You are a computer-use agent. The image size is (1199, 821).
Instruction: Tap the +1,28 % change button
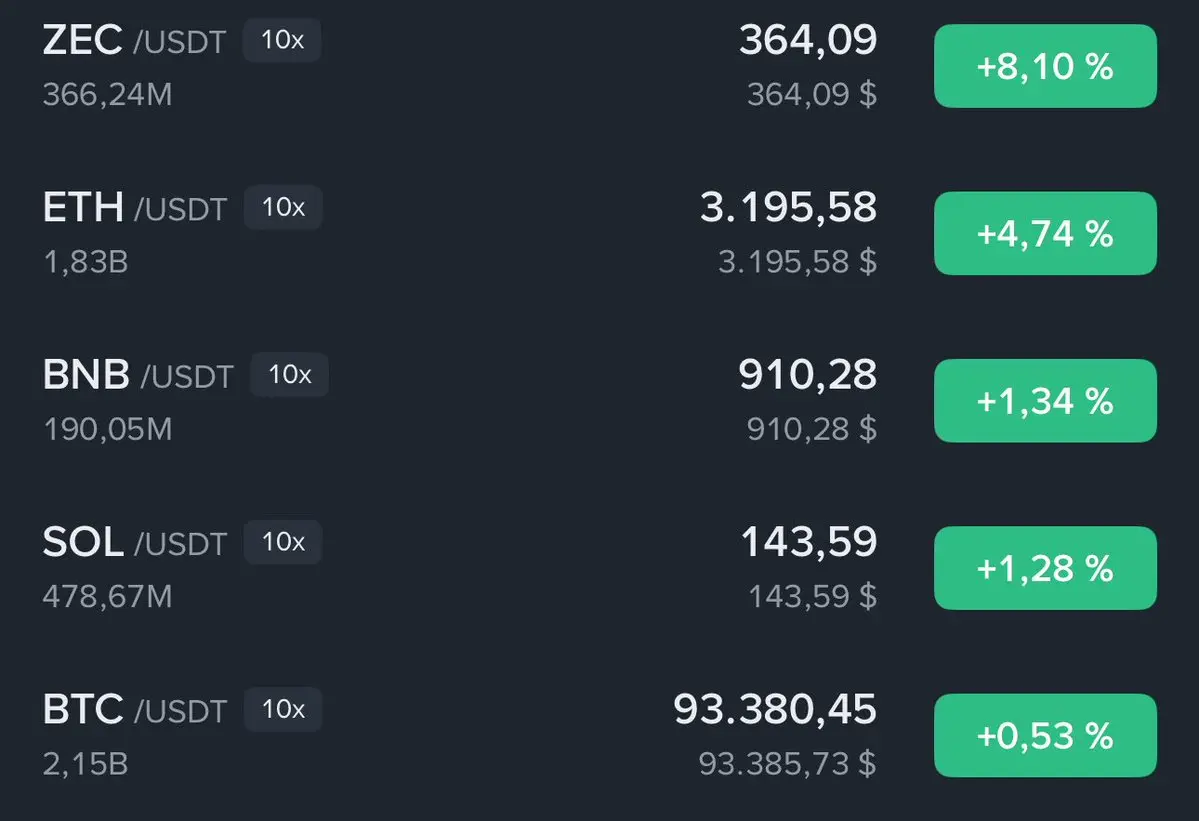1045,568
